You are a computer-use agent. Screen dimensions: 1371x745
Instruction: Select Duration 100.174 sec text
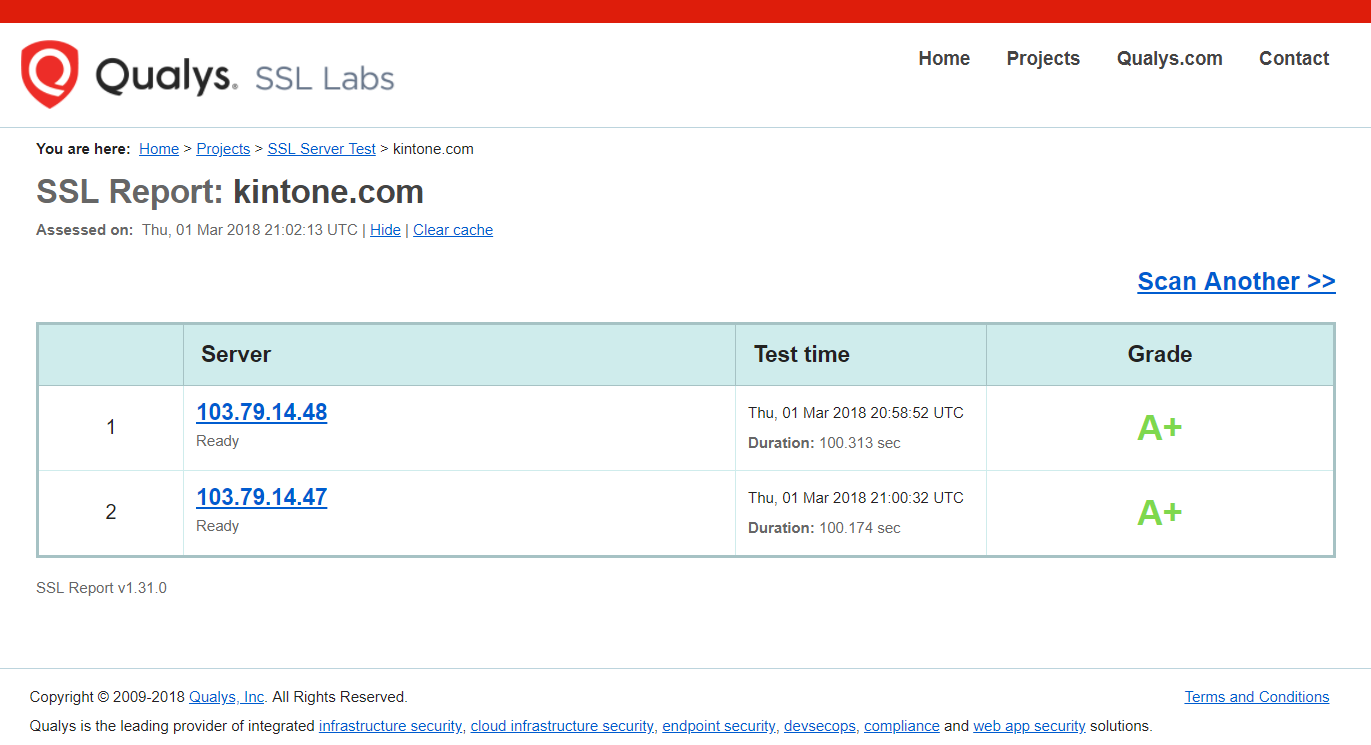coord(824,528)
